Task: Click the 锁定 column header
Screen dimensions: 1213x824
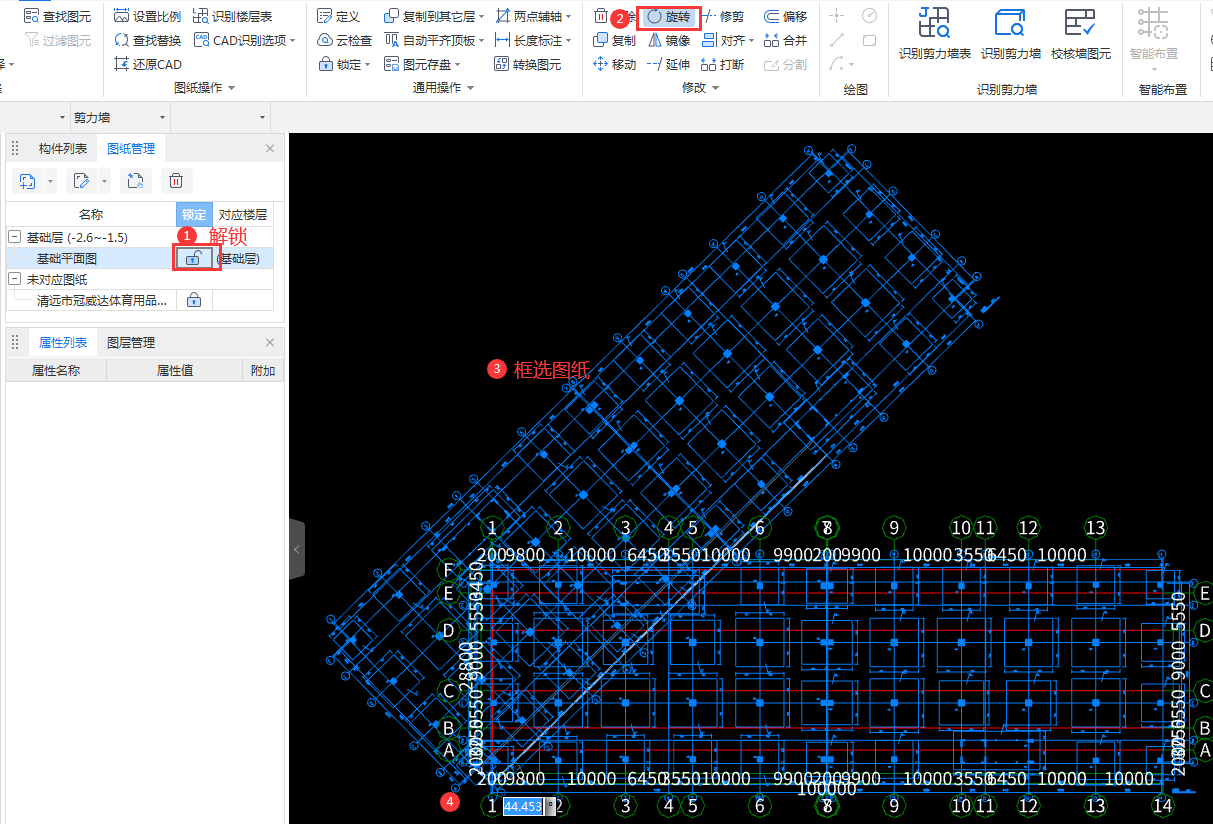Action: click(x=194, y=214)
